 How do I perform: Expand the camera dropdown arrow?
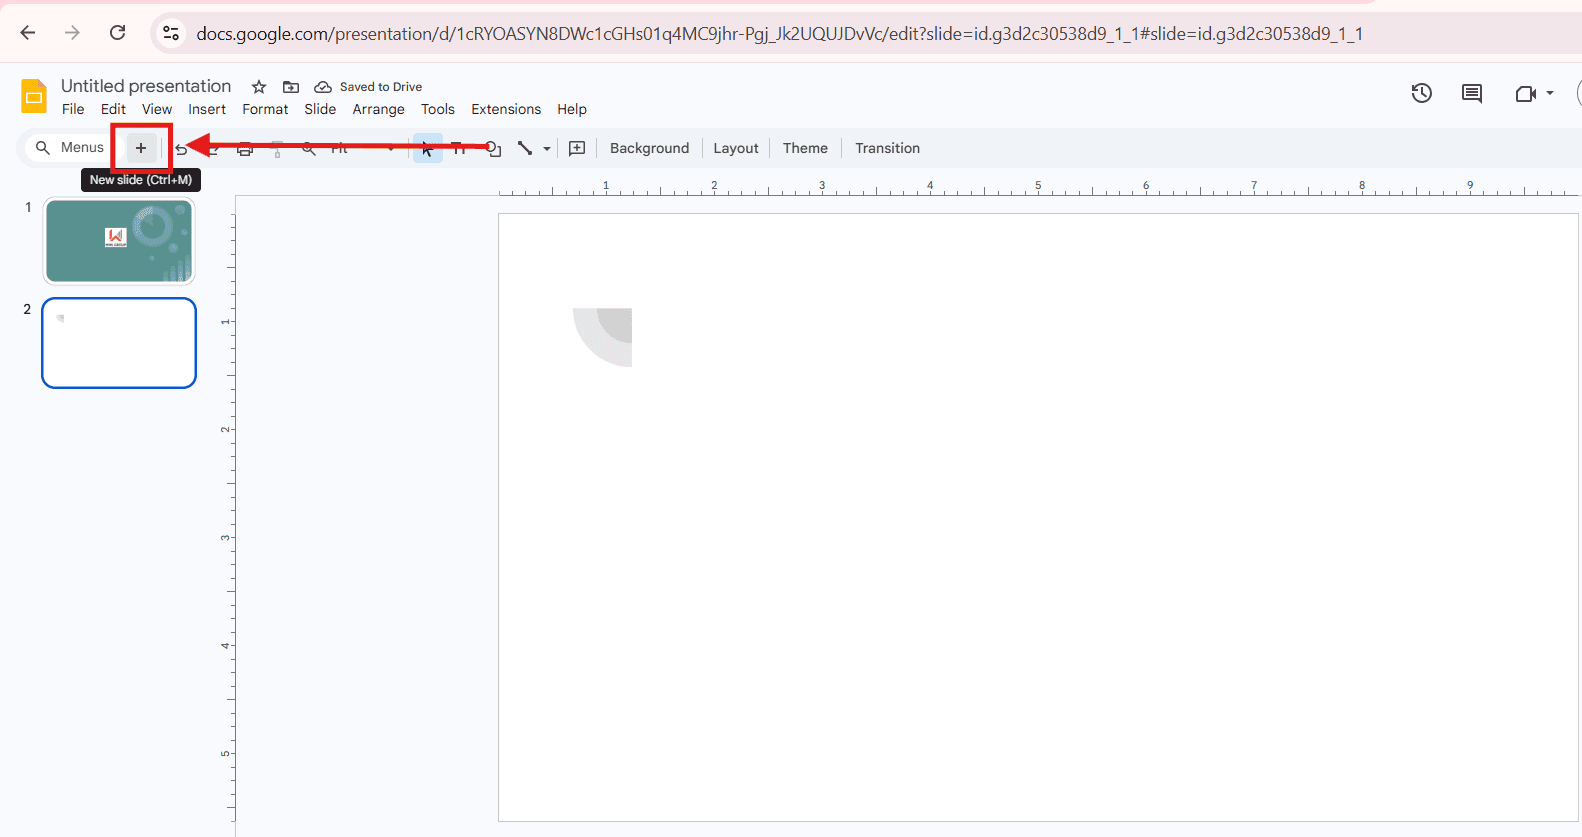tap(1550, 93)
